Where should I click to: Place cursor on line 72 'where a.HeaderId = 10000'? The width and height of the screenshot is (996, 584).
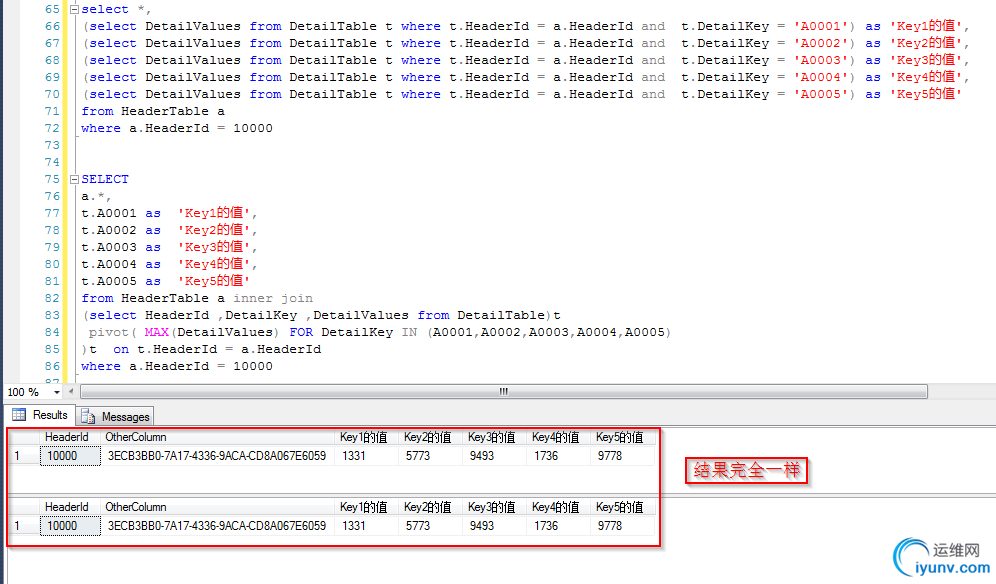tap(177, 128)
